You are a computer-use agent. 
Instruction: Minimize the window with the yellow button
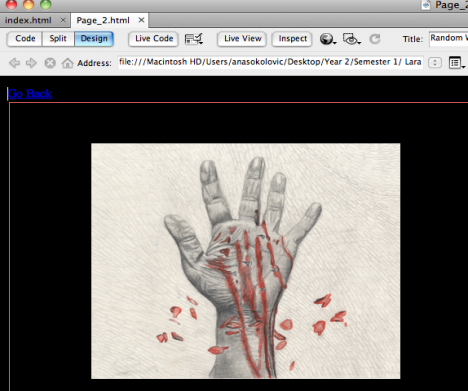(29, 4)
